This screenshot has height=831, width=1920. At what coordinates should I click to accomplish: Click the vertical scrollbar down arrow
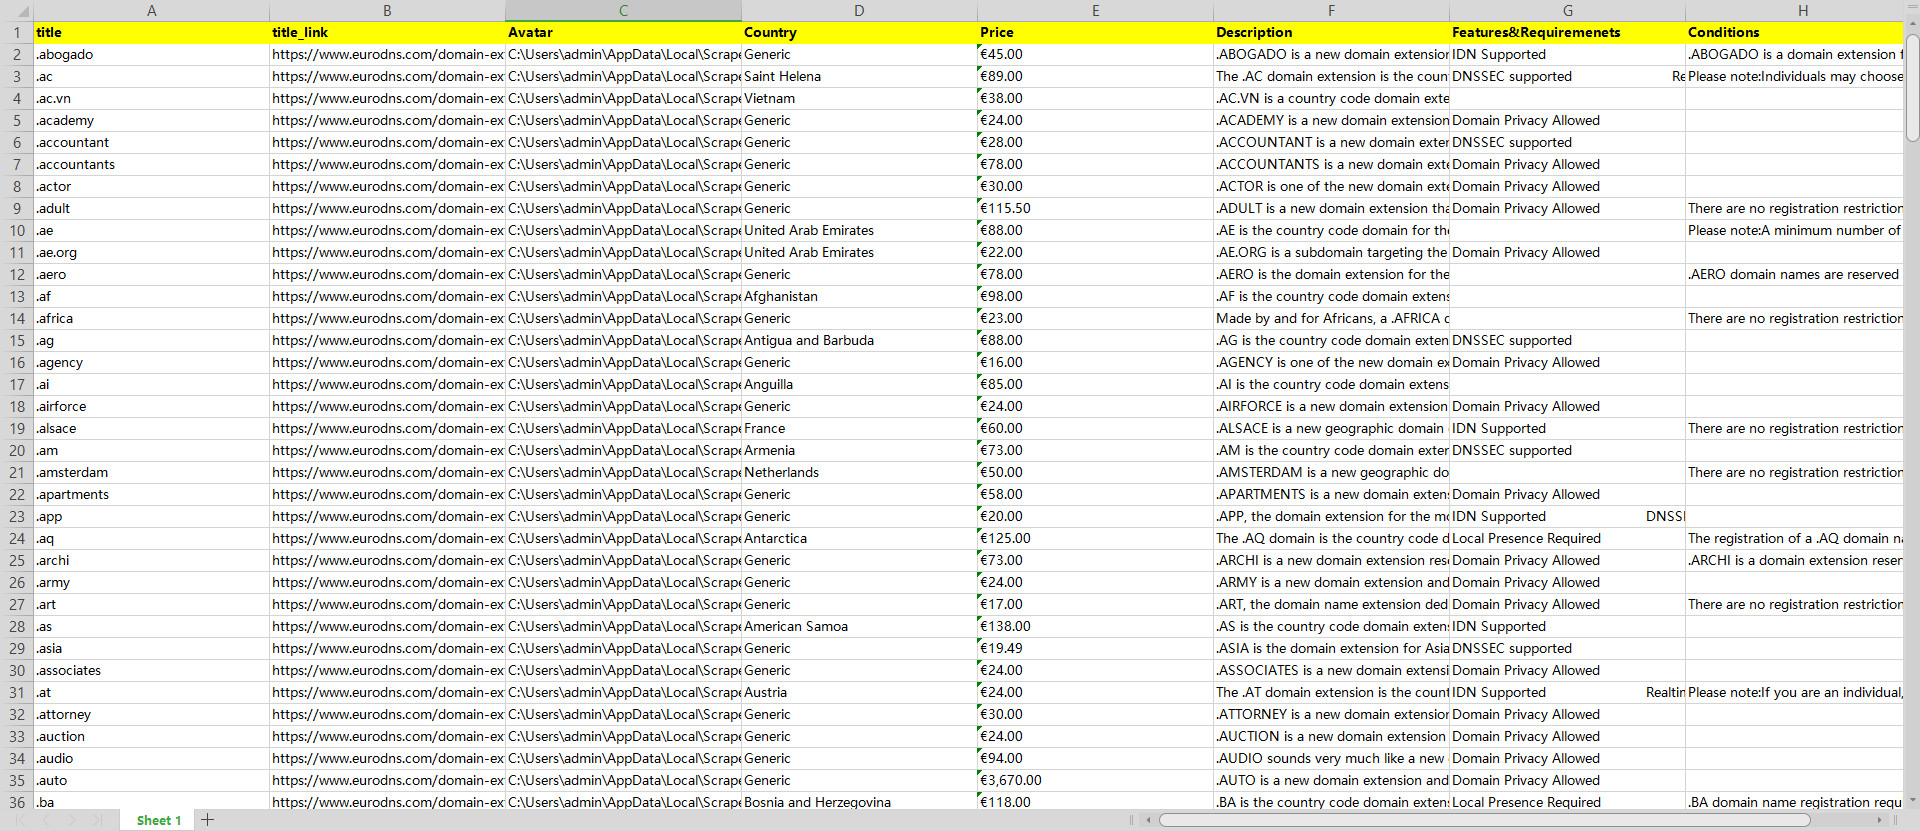(1912, 801)
